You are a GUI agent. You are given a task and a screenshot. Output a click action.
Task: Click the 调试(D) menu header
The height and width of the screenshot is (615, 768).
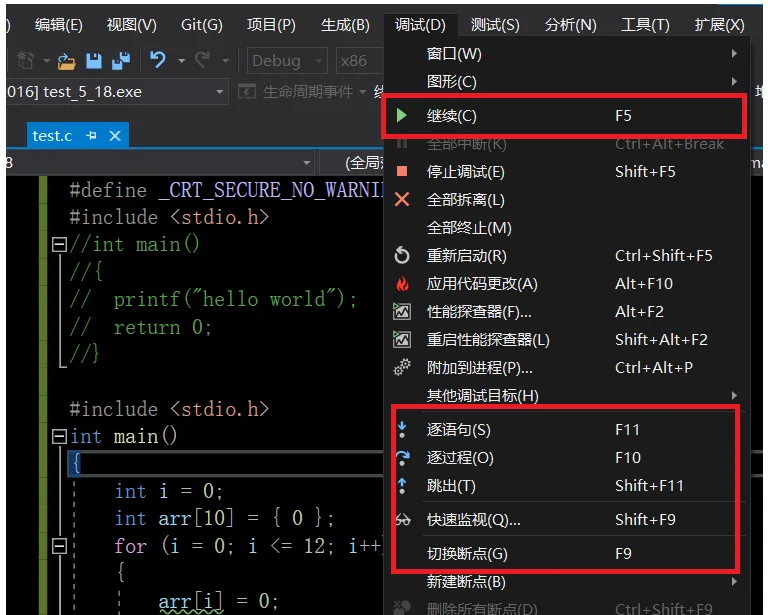pyautogui.click(x=420, y=24)
